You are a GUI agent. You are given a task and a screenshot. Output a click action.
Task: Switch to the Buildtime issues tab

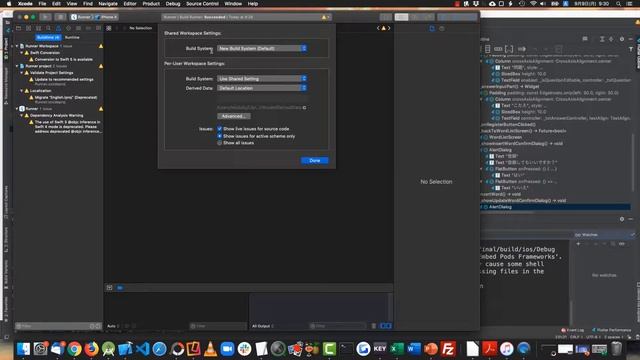coord(48,37)
